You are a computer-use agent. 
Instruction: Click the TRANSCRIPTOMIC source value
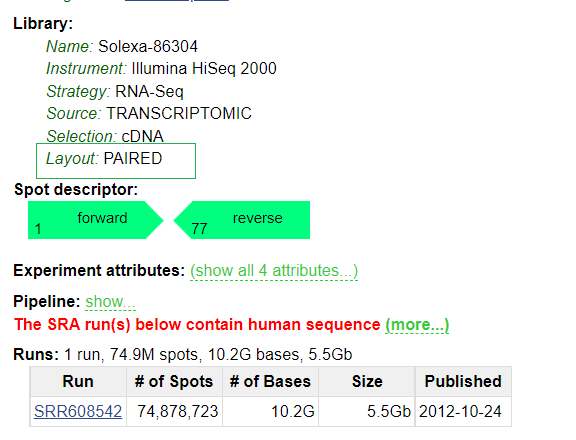tap(179, 113)
